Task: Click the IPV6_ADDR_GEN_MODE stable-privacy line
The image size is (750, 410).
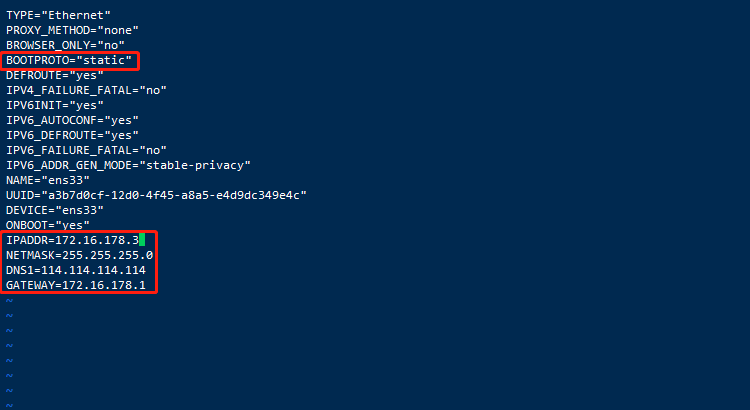Action: click(129, 165)
